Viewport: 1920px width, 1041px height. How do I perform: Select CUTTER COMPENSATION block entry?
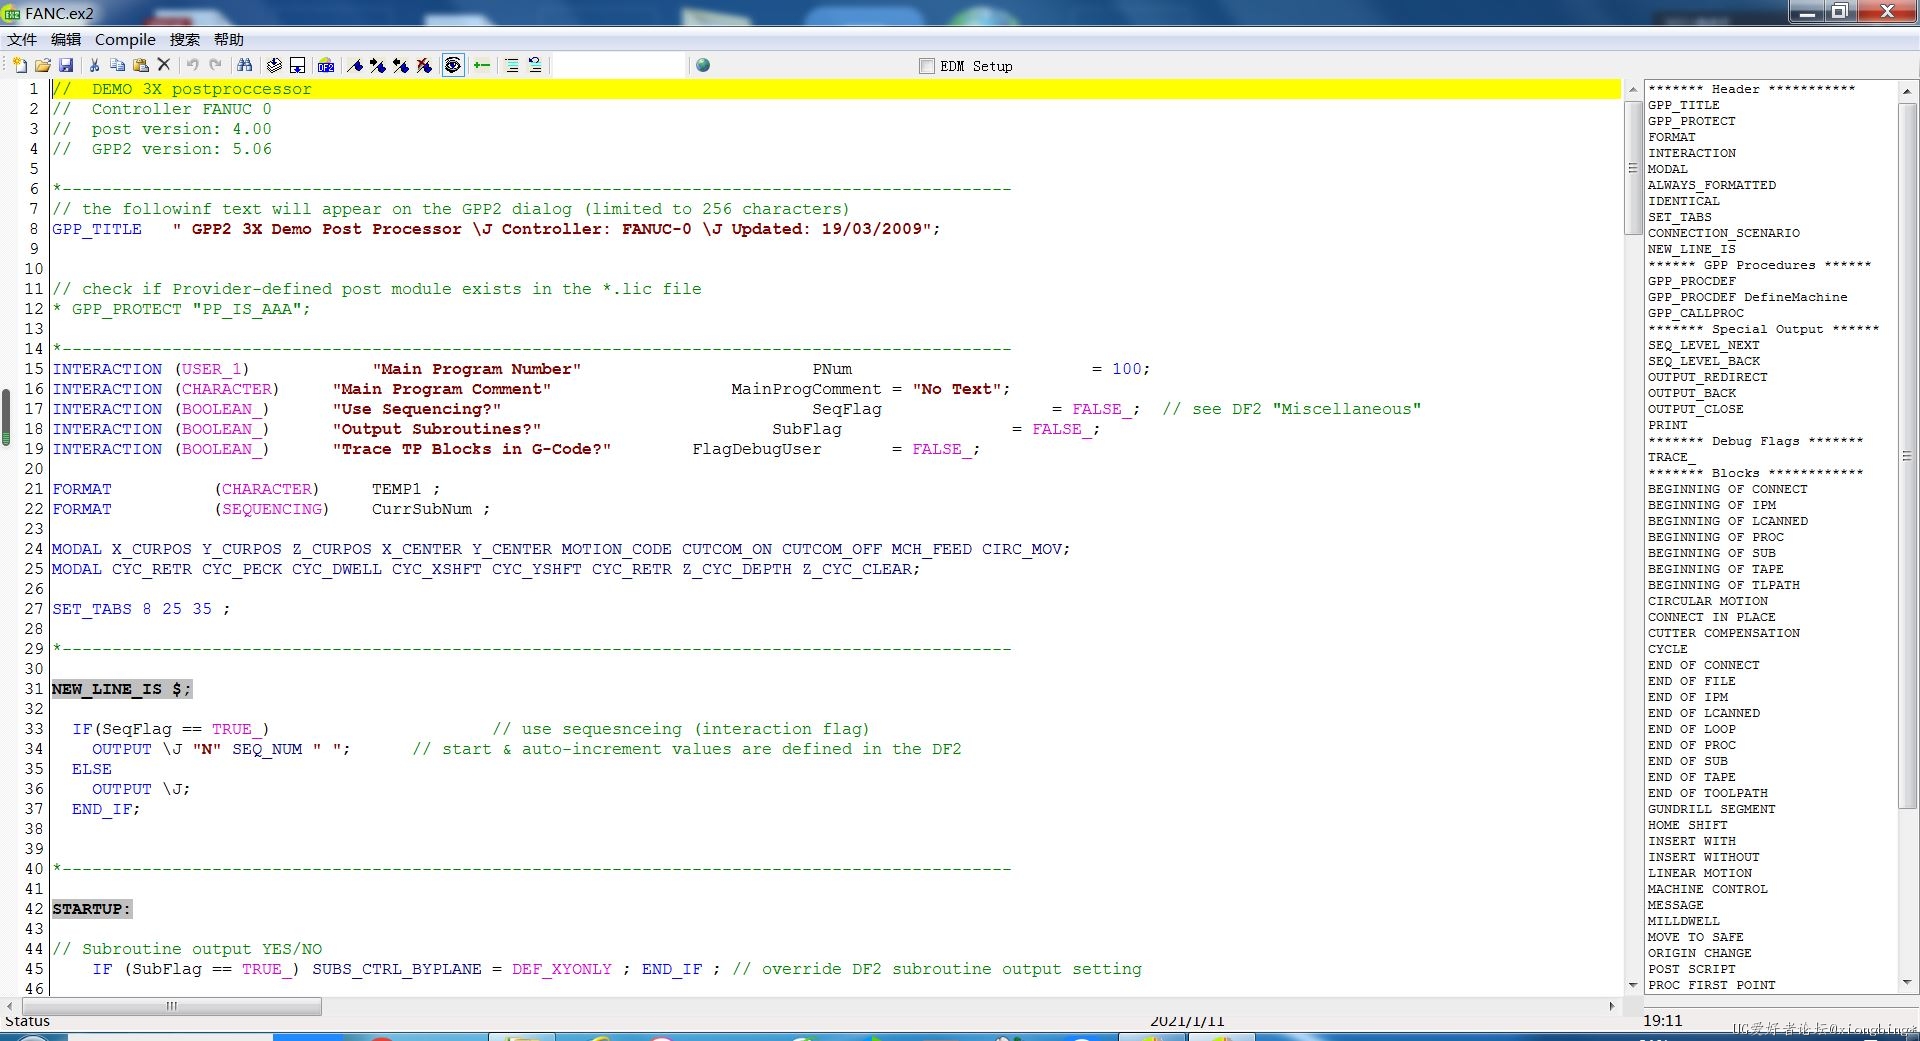point(1724,633)
